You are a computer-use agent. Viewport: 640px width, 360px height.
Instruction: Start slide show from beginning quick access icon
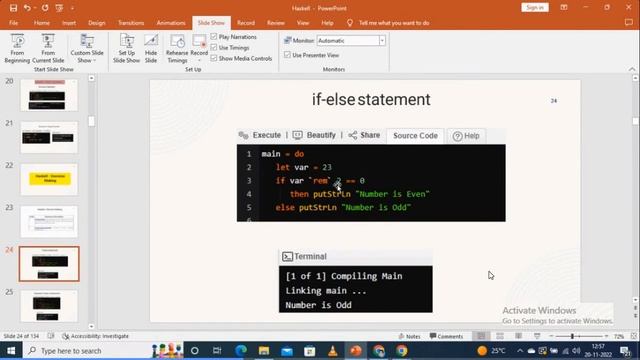coord(59,8)
